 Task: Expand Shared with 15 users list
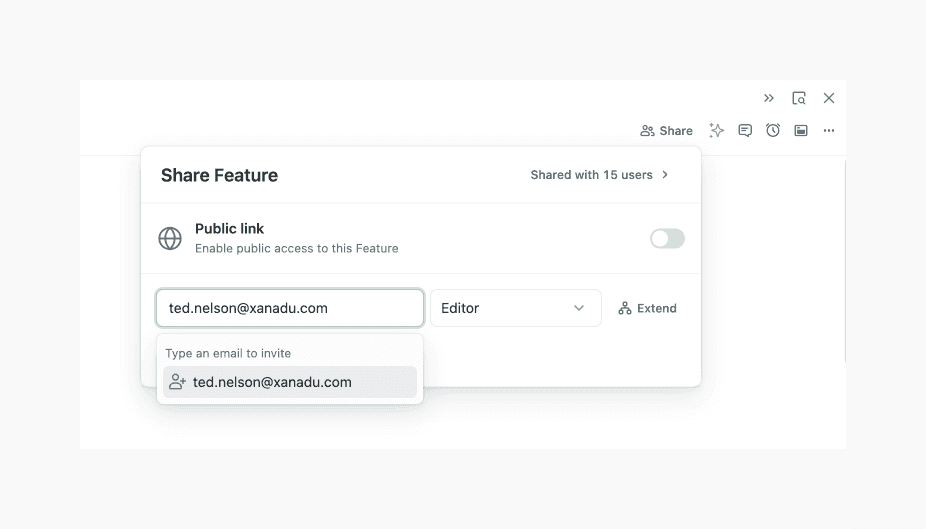tap(600, 175)
